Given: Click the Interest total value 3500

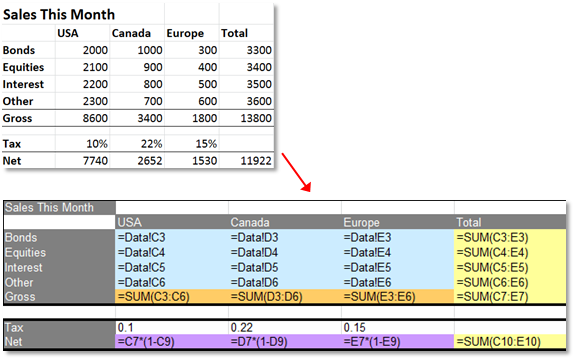Looking at the screenshot, I should coord(259,84).
